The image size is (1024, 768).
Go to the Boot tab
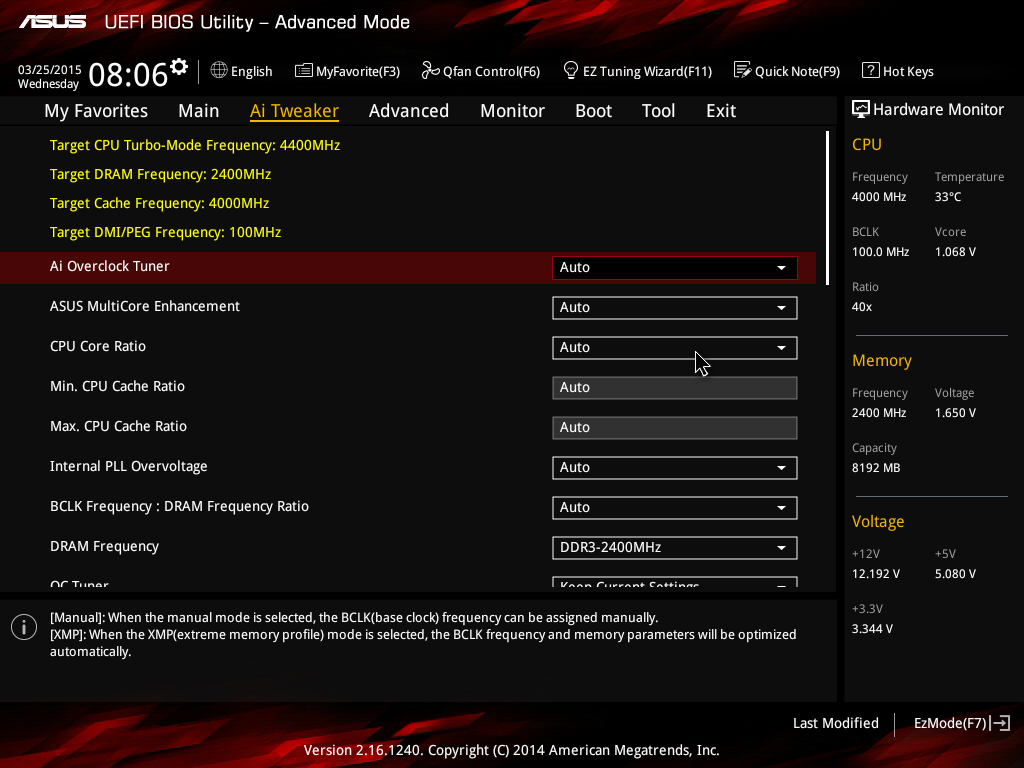tap(594, 111)
